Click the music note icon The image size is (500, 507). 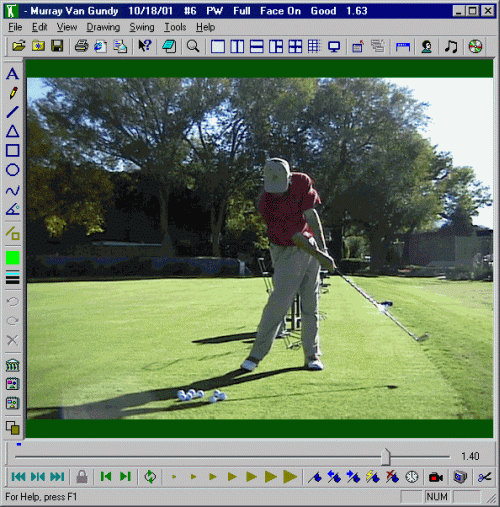pos(451,46)
